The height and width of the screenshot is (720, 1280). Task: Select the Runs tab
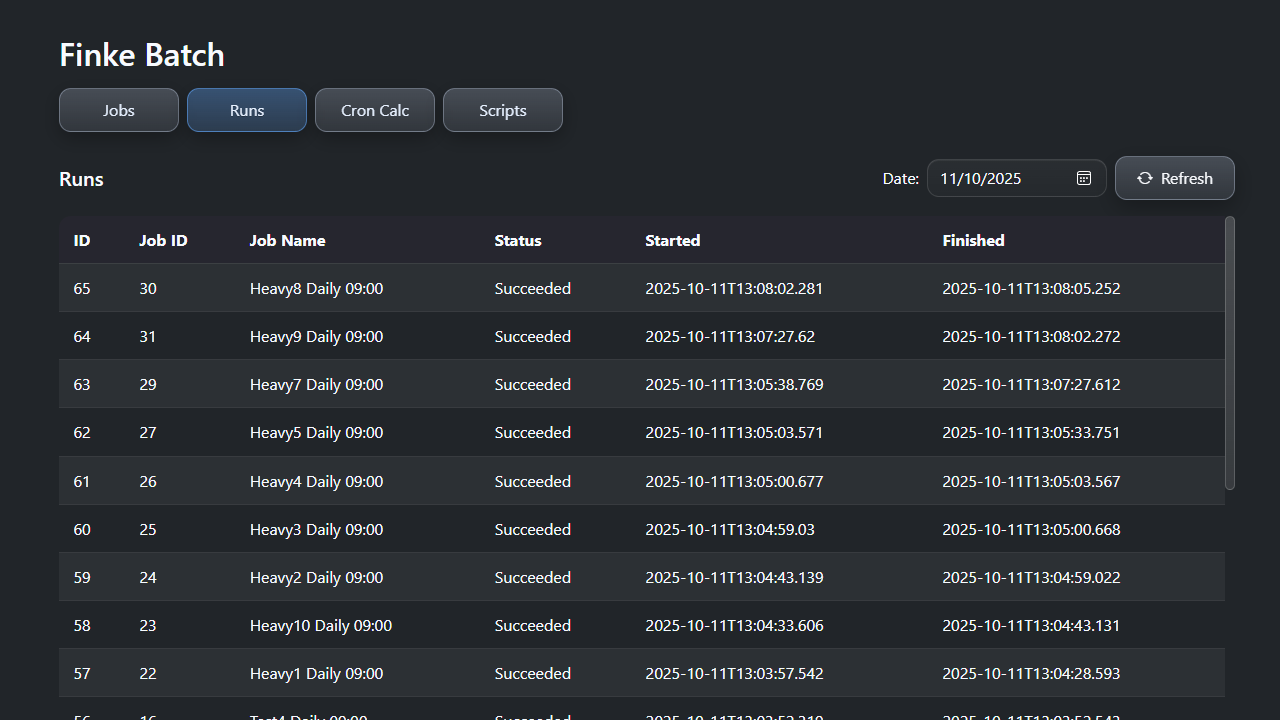(247, 110)
